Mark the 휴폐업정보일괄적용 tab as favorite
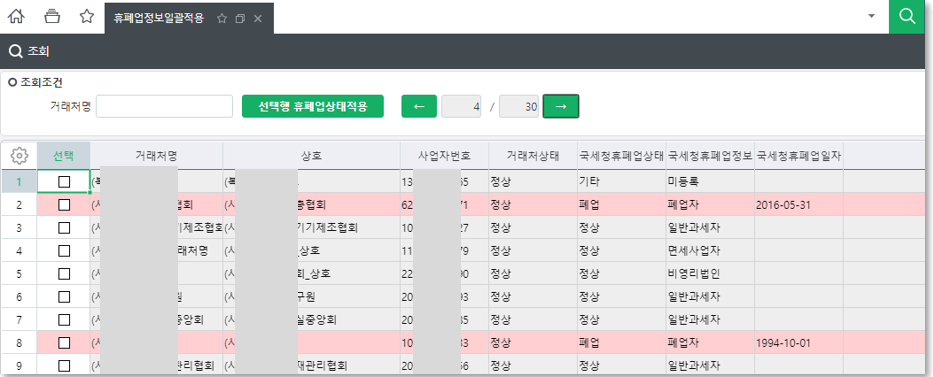 (222, 18)
